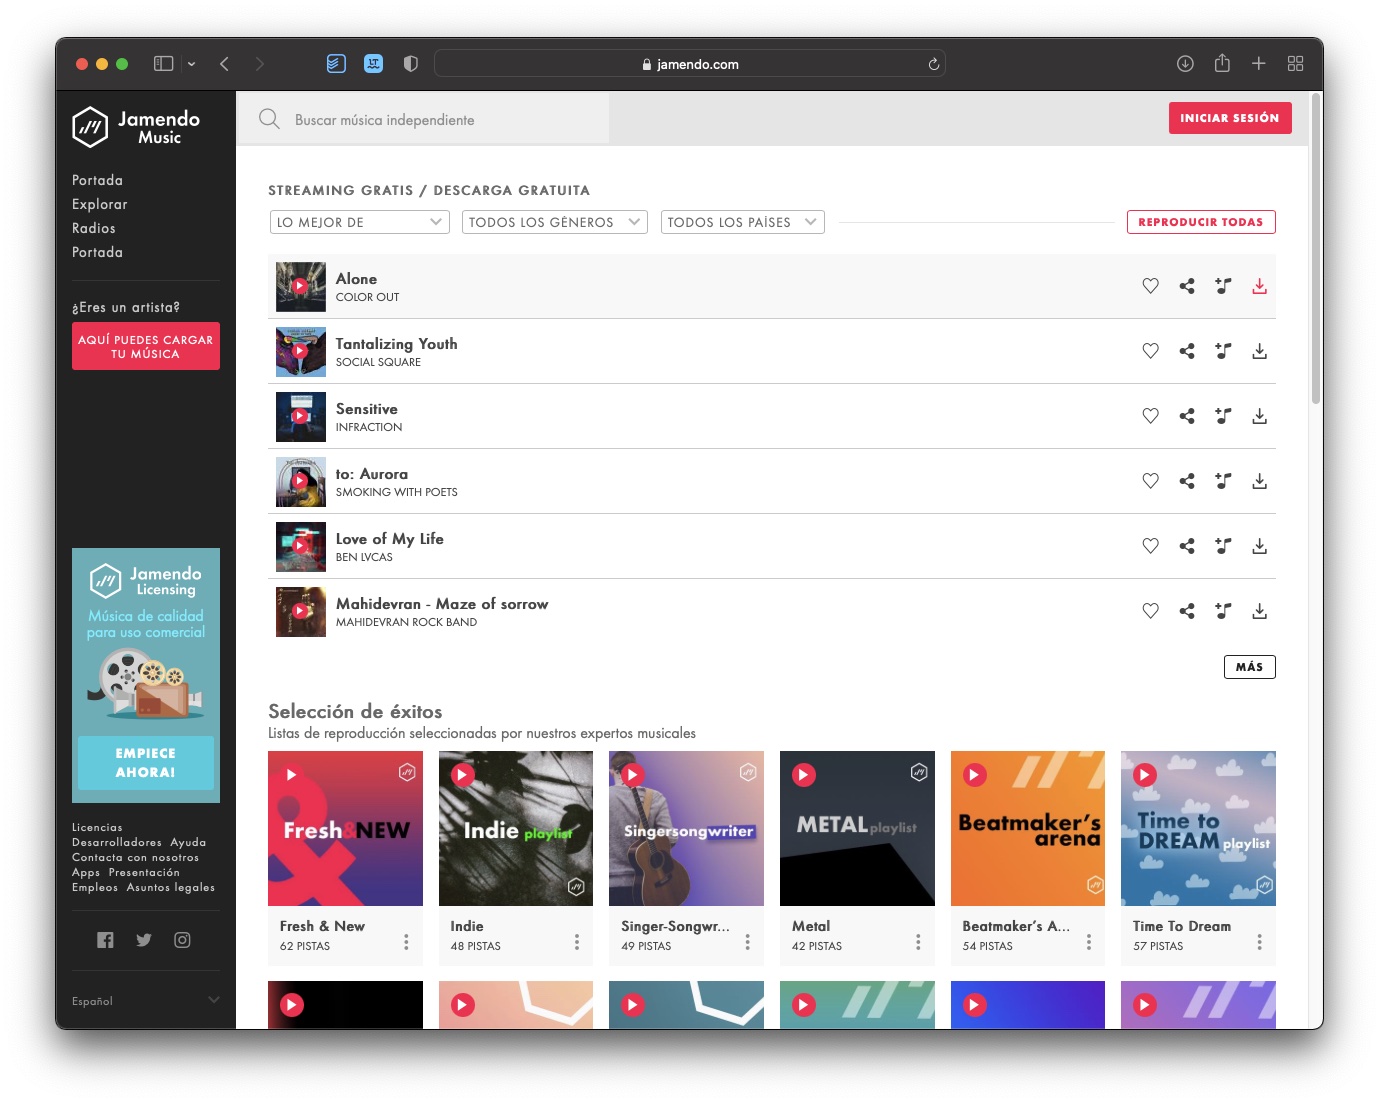The image size is (1379, 1103).
Task: Go to Jamendo Music logo home
Action: point(136,127)
